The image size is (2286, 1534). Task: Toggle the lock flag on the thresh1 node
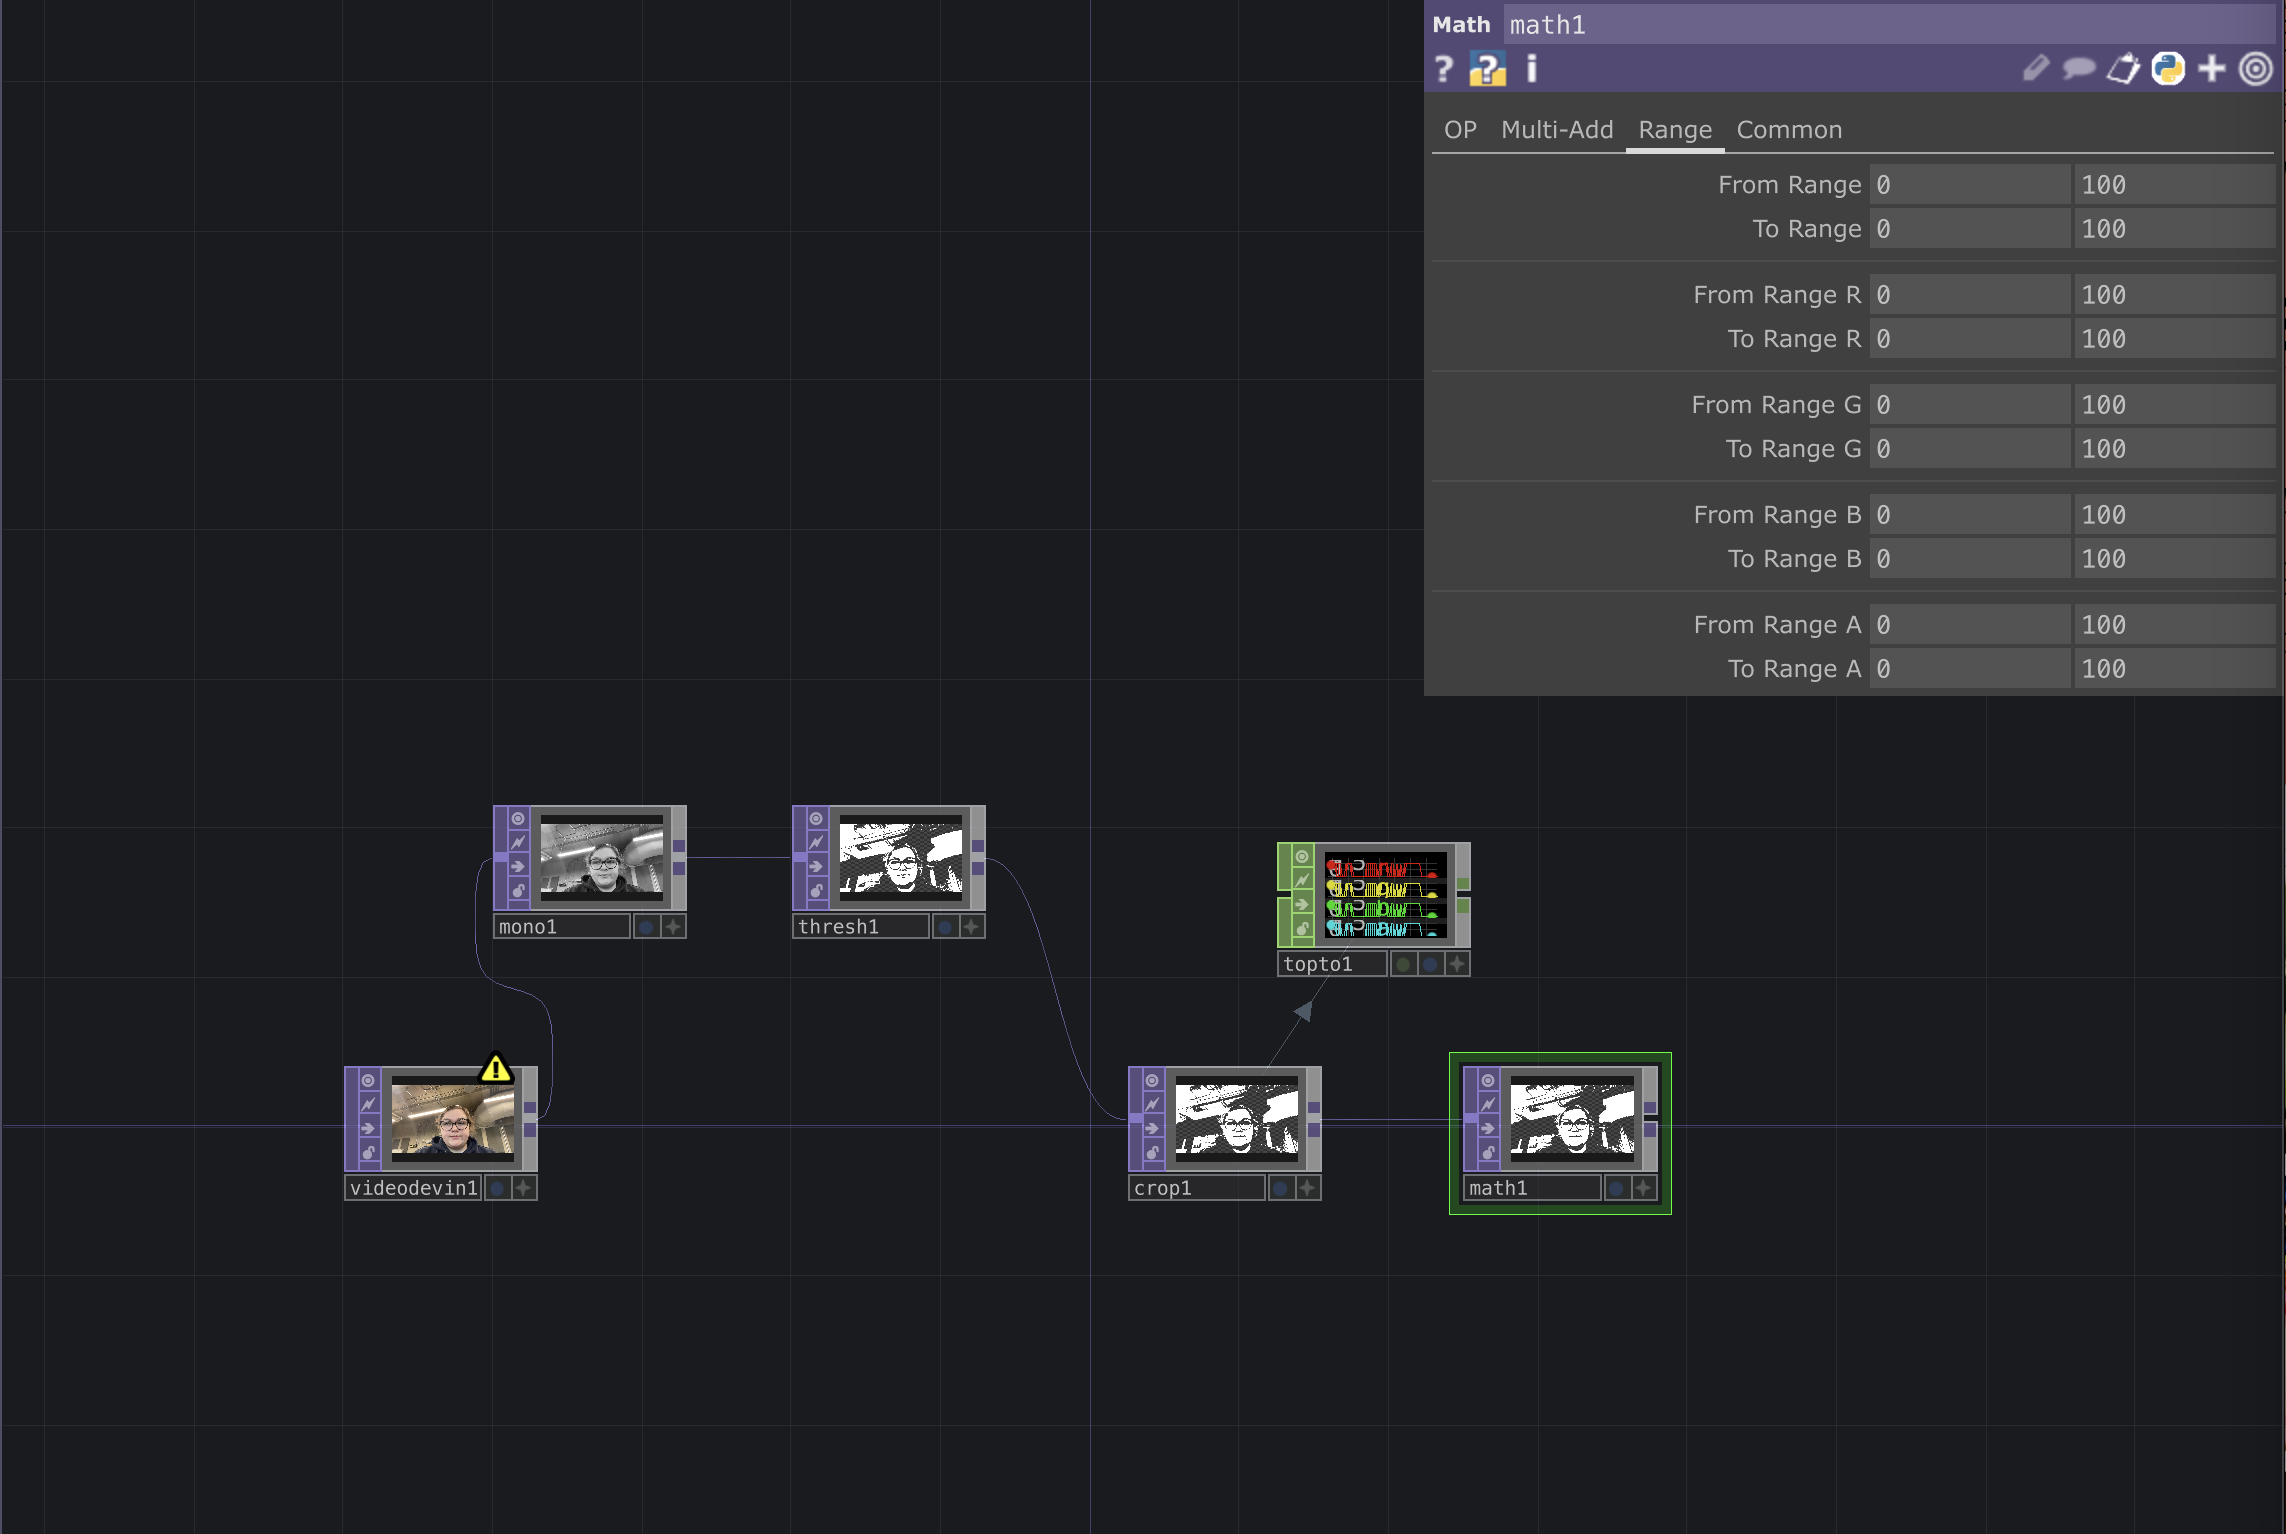[816, 891]
